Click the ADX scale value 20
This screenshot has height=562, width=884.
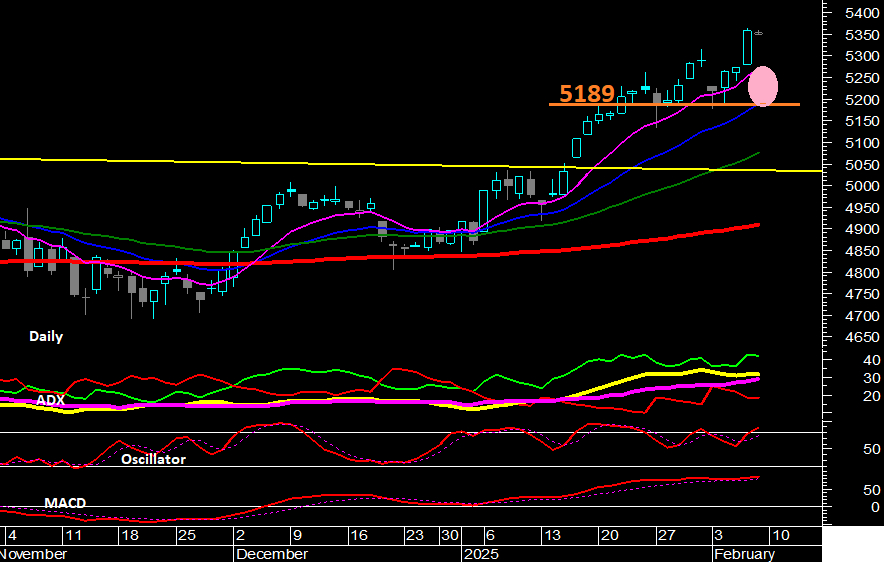pos(871,396)
